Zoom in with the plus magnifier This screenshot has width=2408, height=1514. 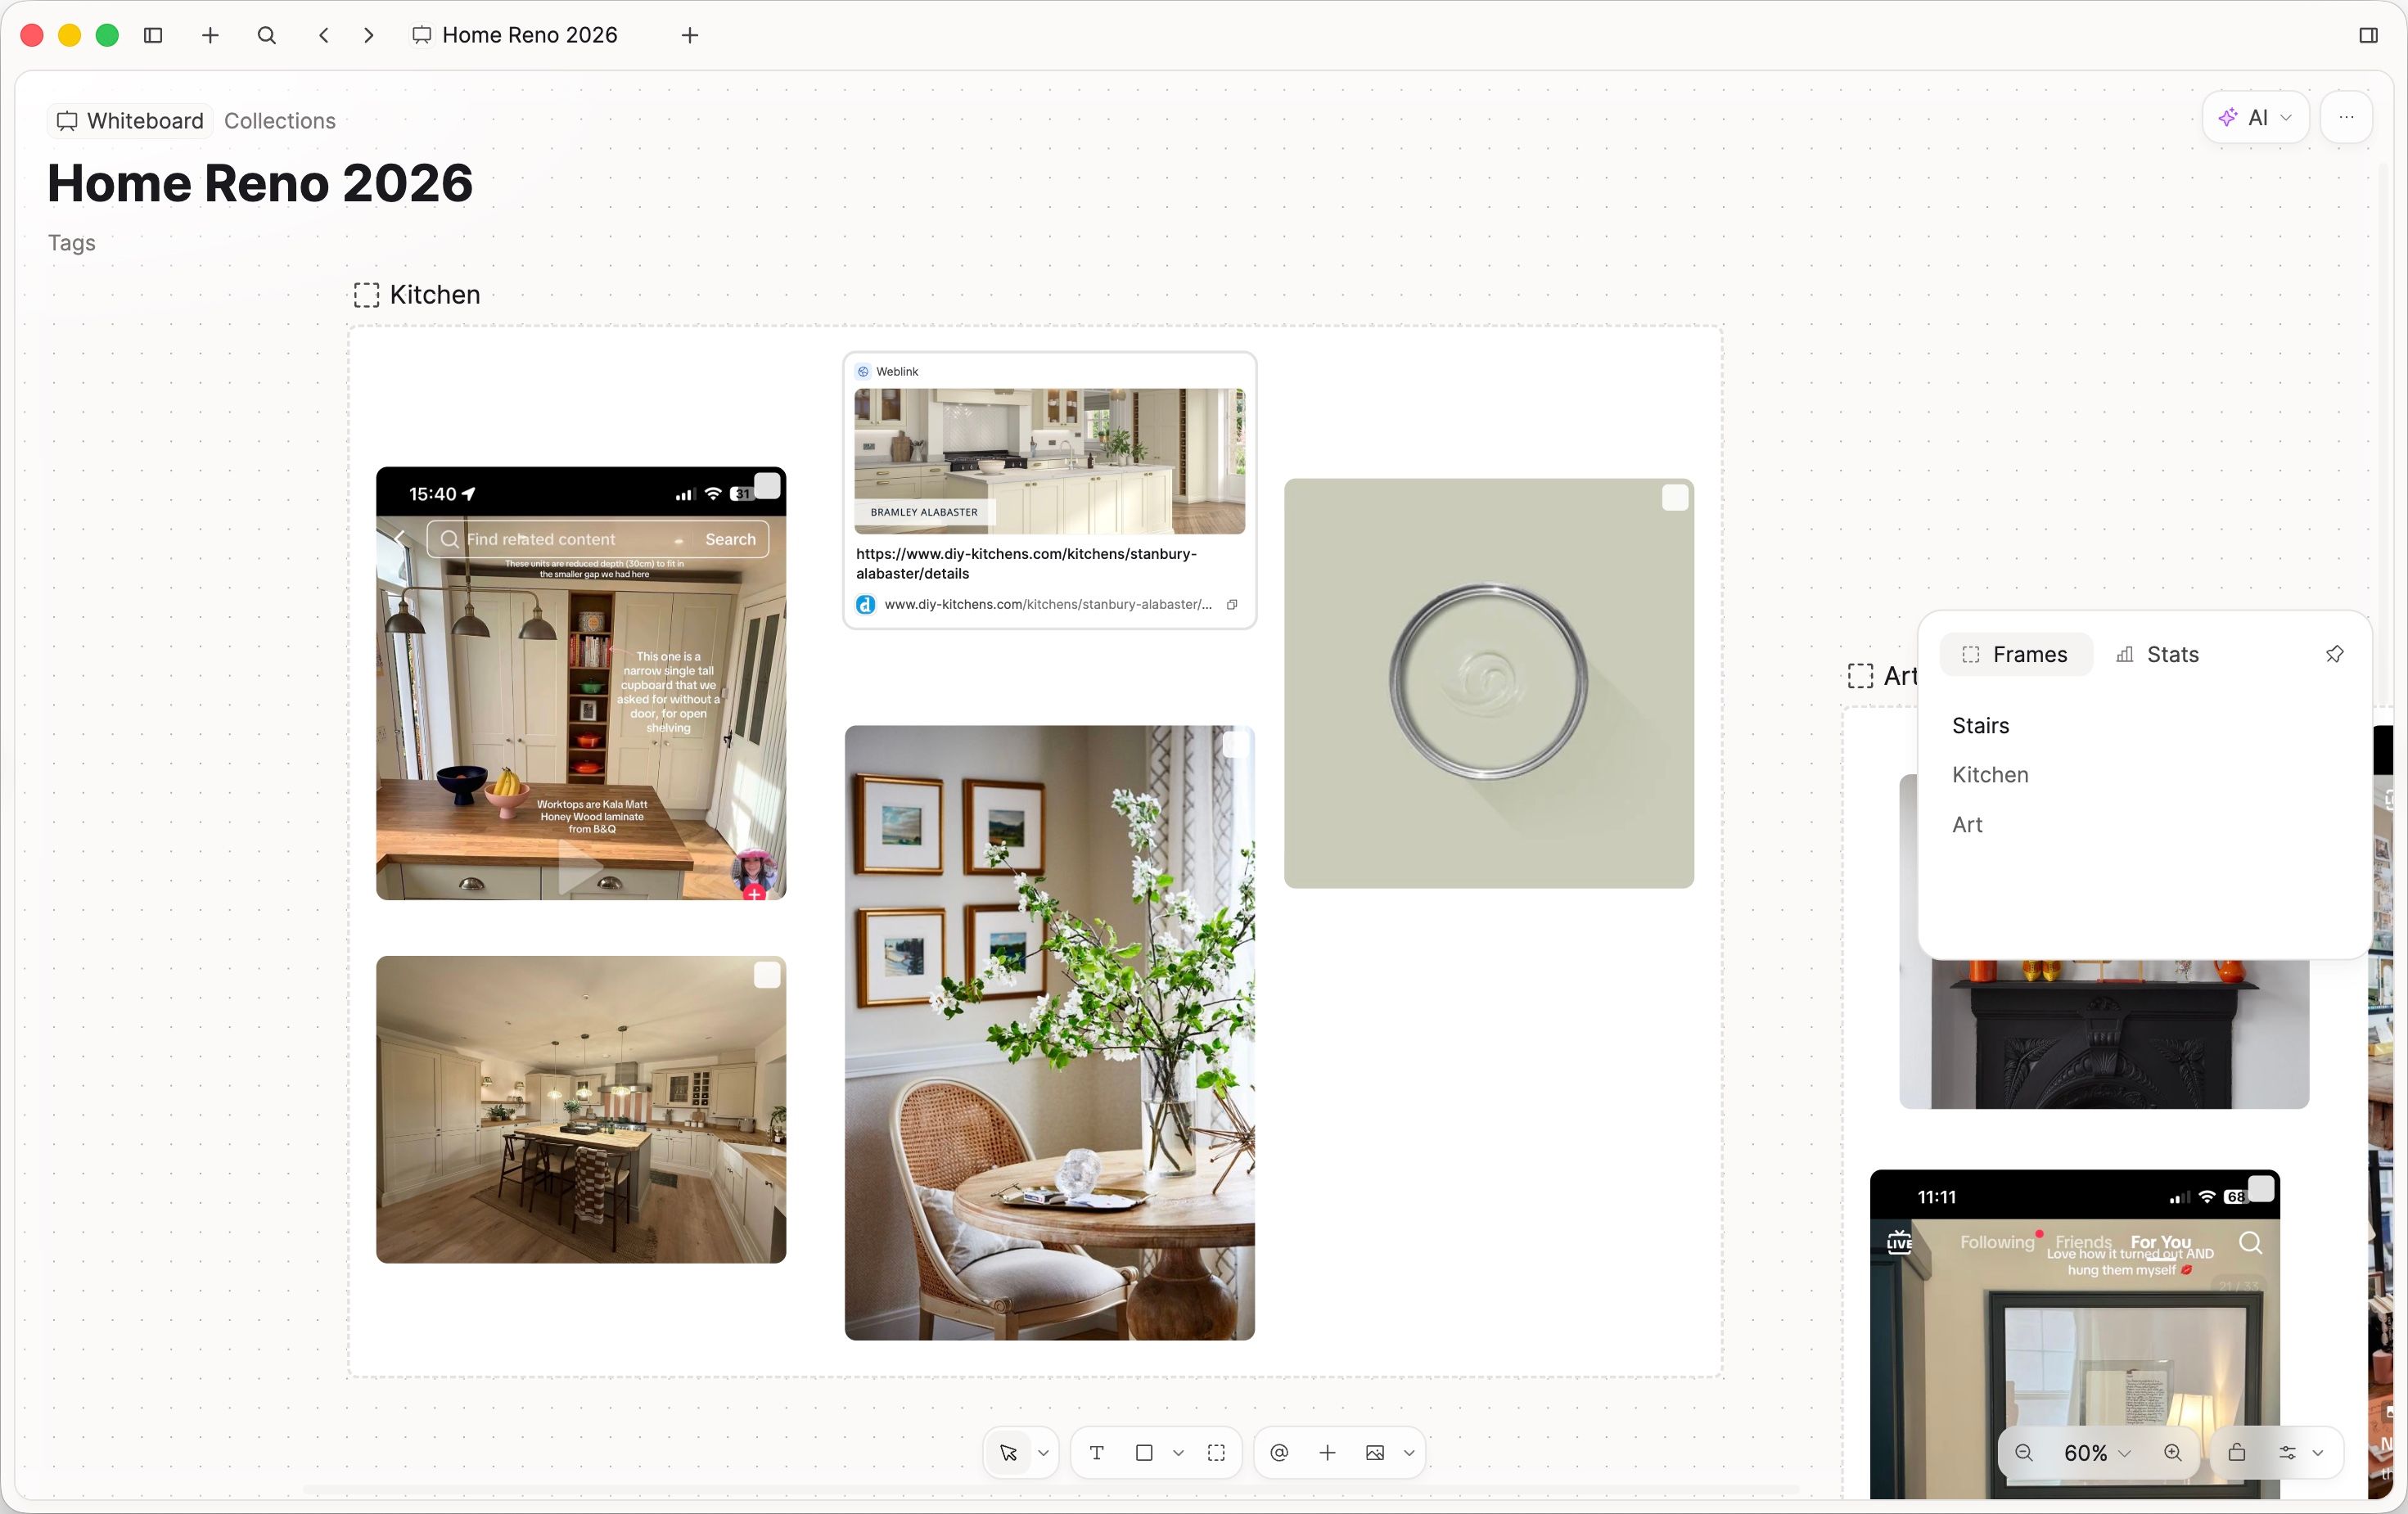click(2173, 1453)
